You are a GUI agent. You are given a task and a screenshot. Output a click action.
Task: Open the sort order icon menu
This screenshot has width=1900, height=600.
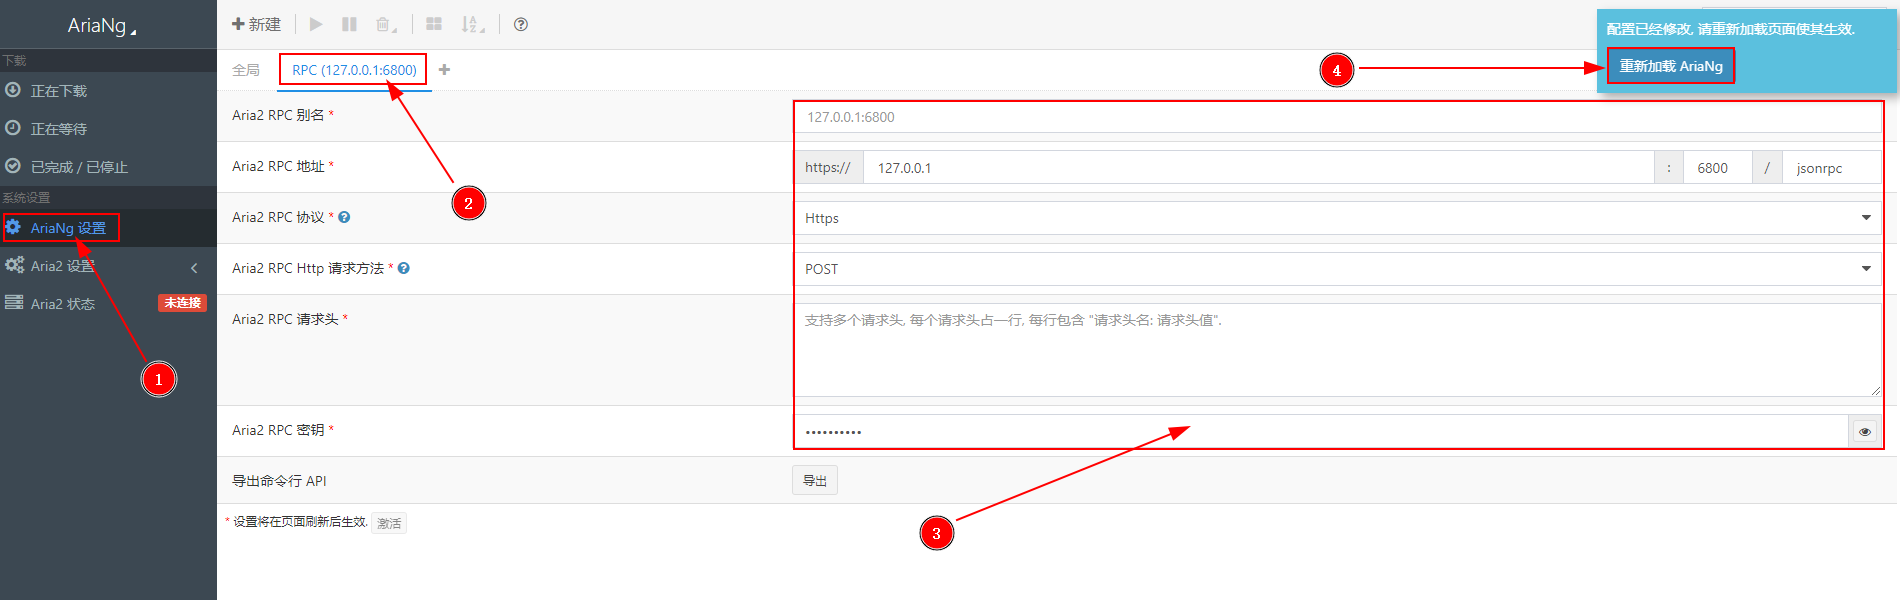point(471,24)
